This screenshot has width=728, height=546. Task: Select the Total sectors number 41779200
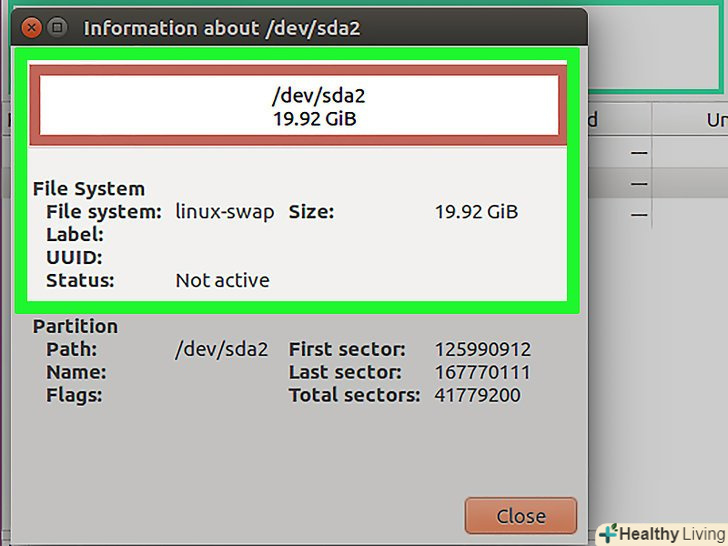(478, 395)
